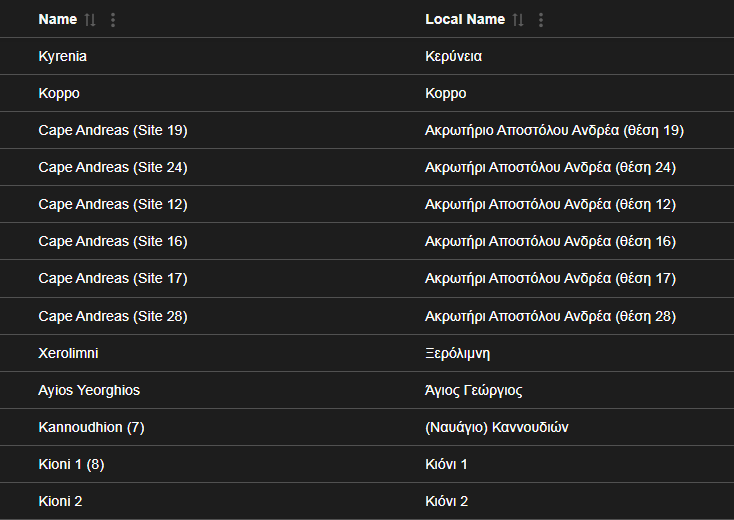The image size is (734, 520).
Task: Select the Ayios Yeorghios row
Action: click(89, 390)
